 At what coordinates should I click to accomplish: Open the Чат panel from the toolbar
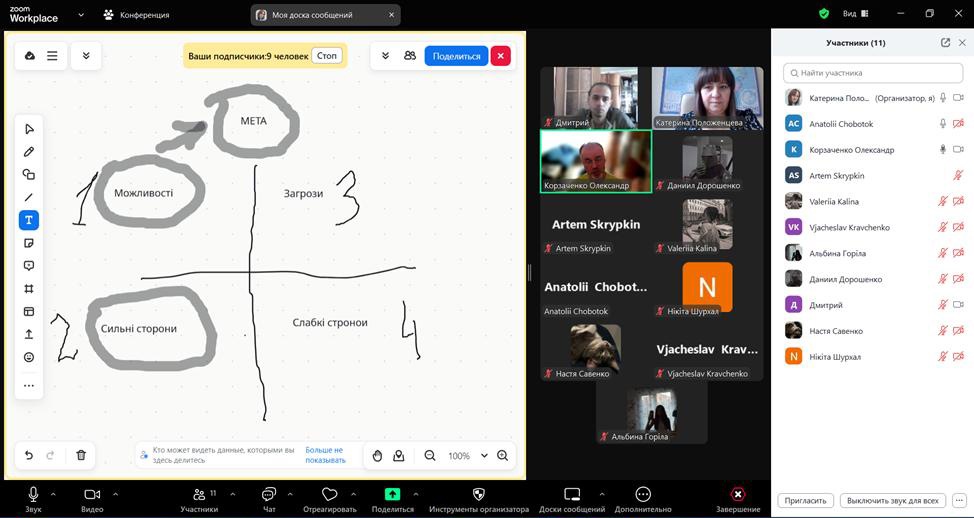pos(268,499)
